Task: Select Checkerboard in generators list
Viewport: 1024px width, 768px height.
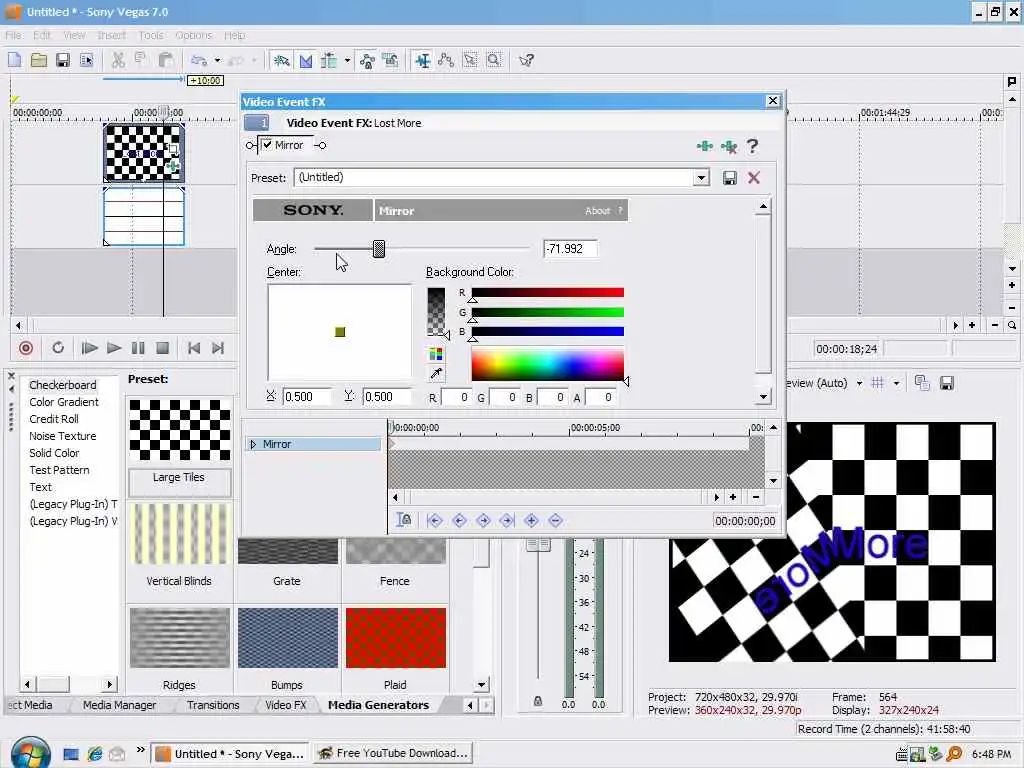Action: point(63,385)
